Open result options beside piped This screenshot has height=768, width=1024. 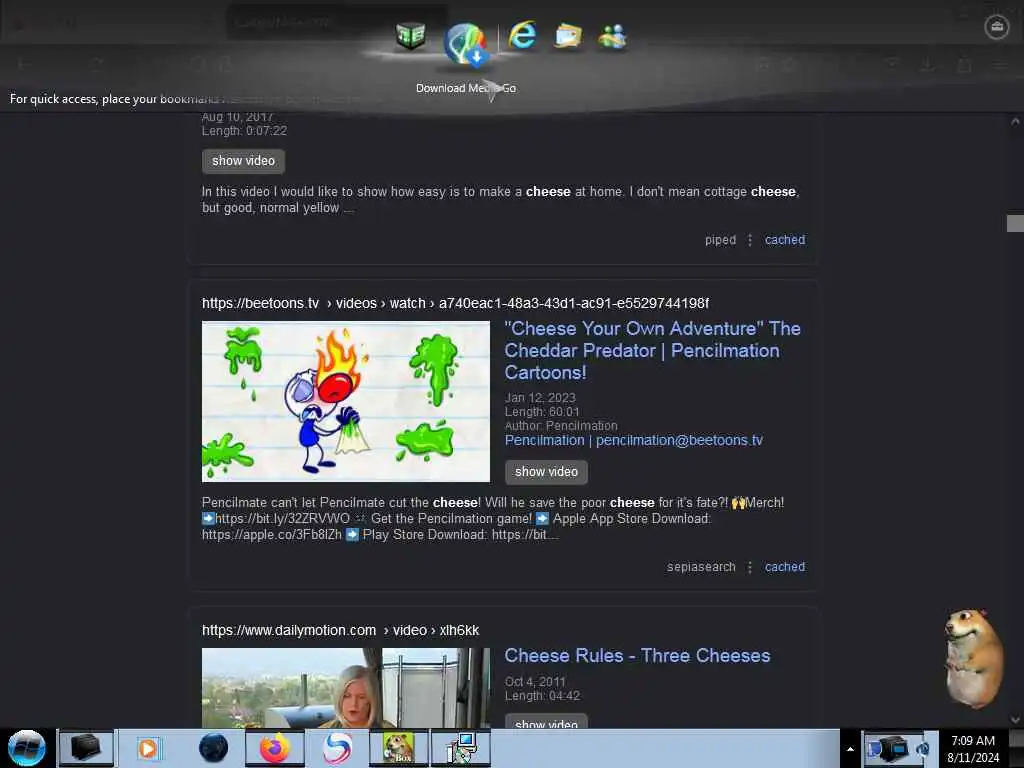[750, 240]
